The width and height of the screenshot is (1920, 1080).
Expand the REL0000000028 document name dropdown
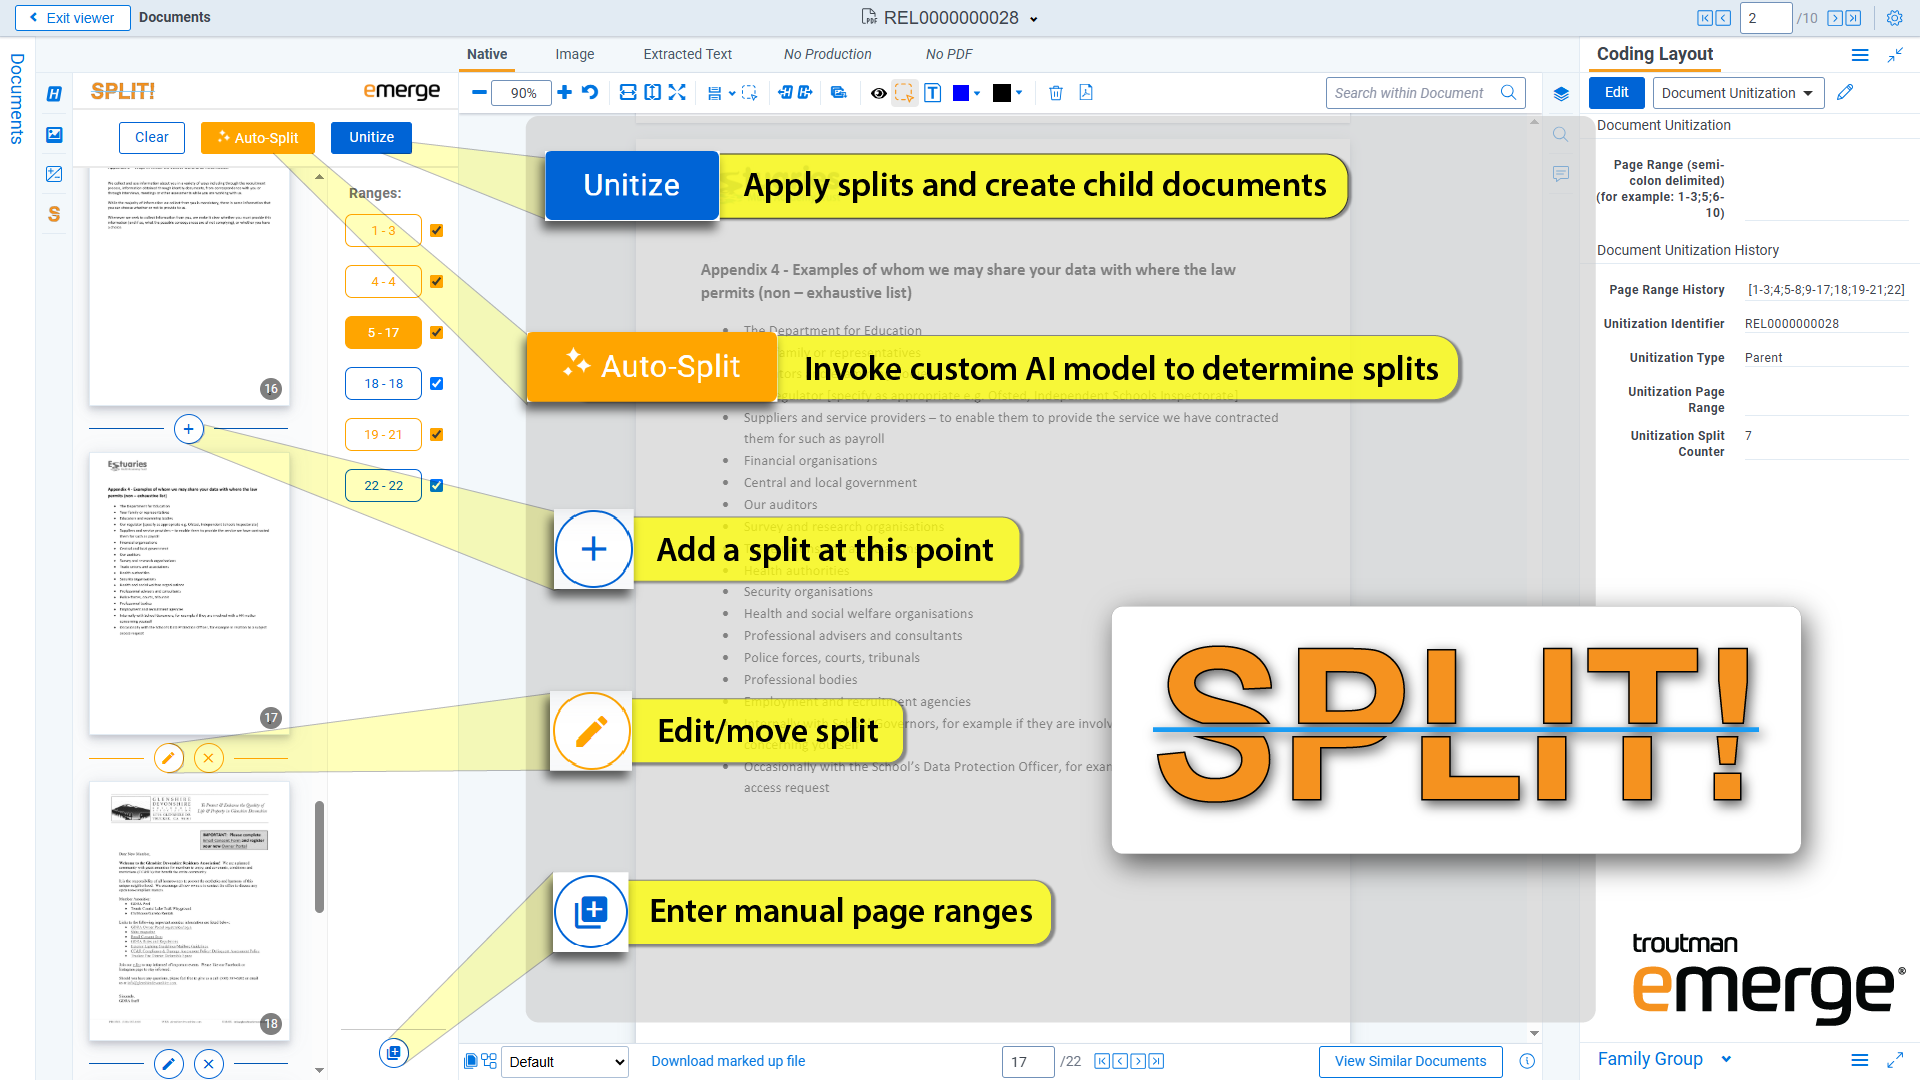tap(1034, 19)
